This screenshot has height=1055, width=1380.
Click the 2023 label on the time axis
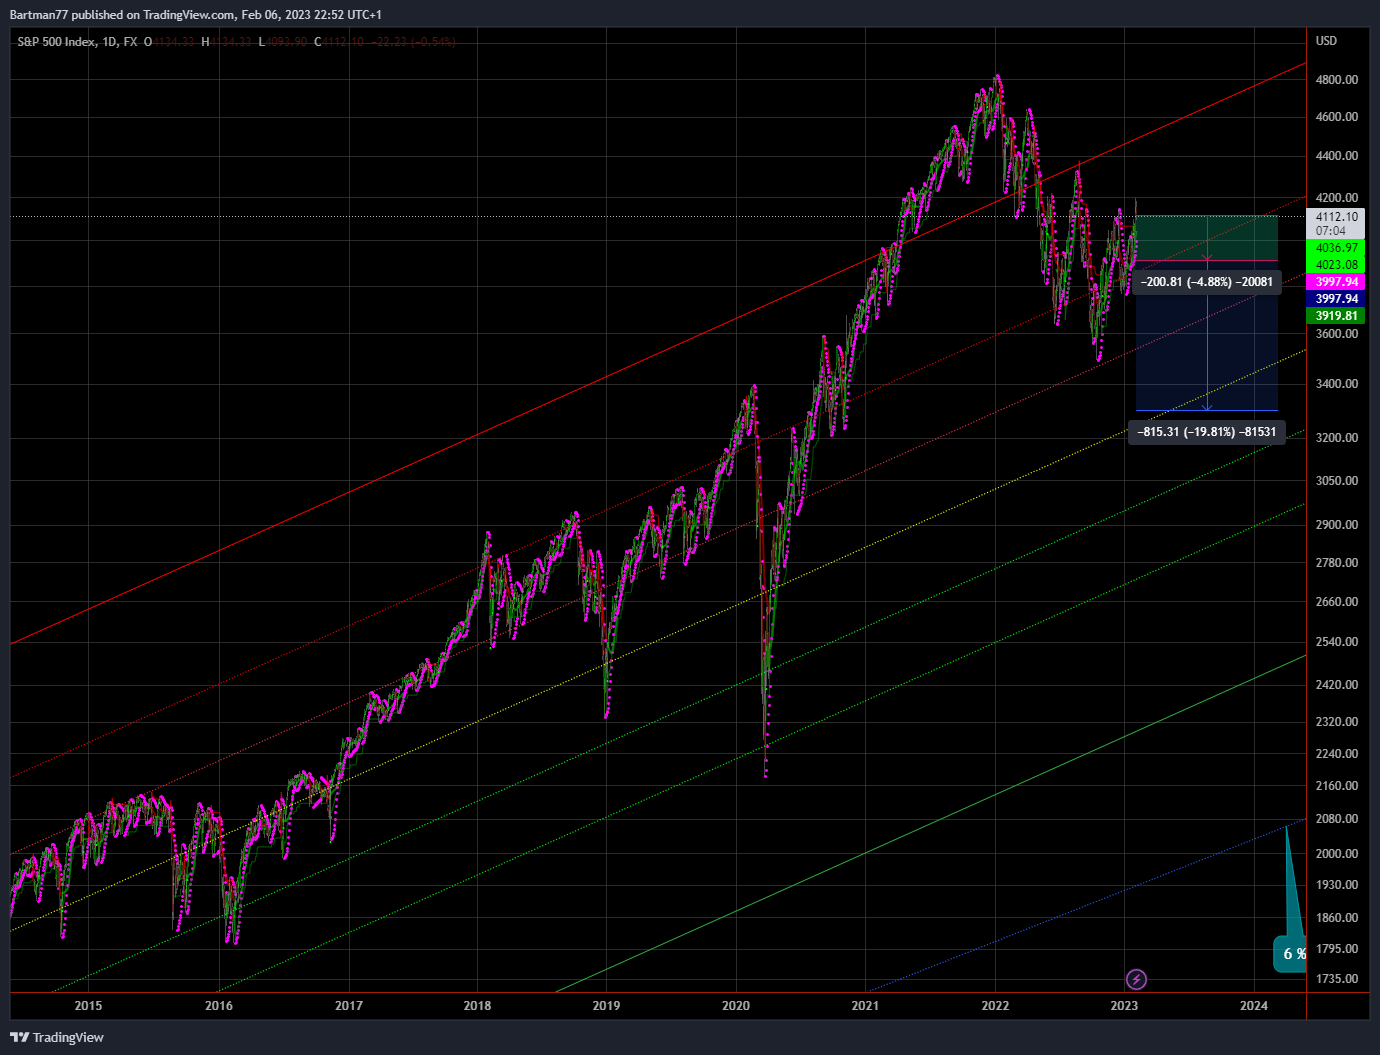pyautogui.click(x=1124, y=1006)
